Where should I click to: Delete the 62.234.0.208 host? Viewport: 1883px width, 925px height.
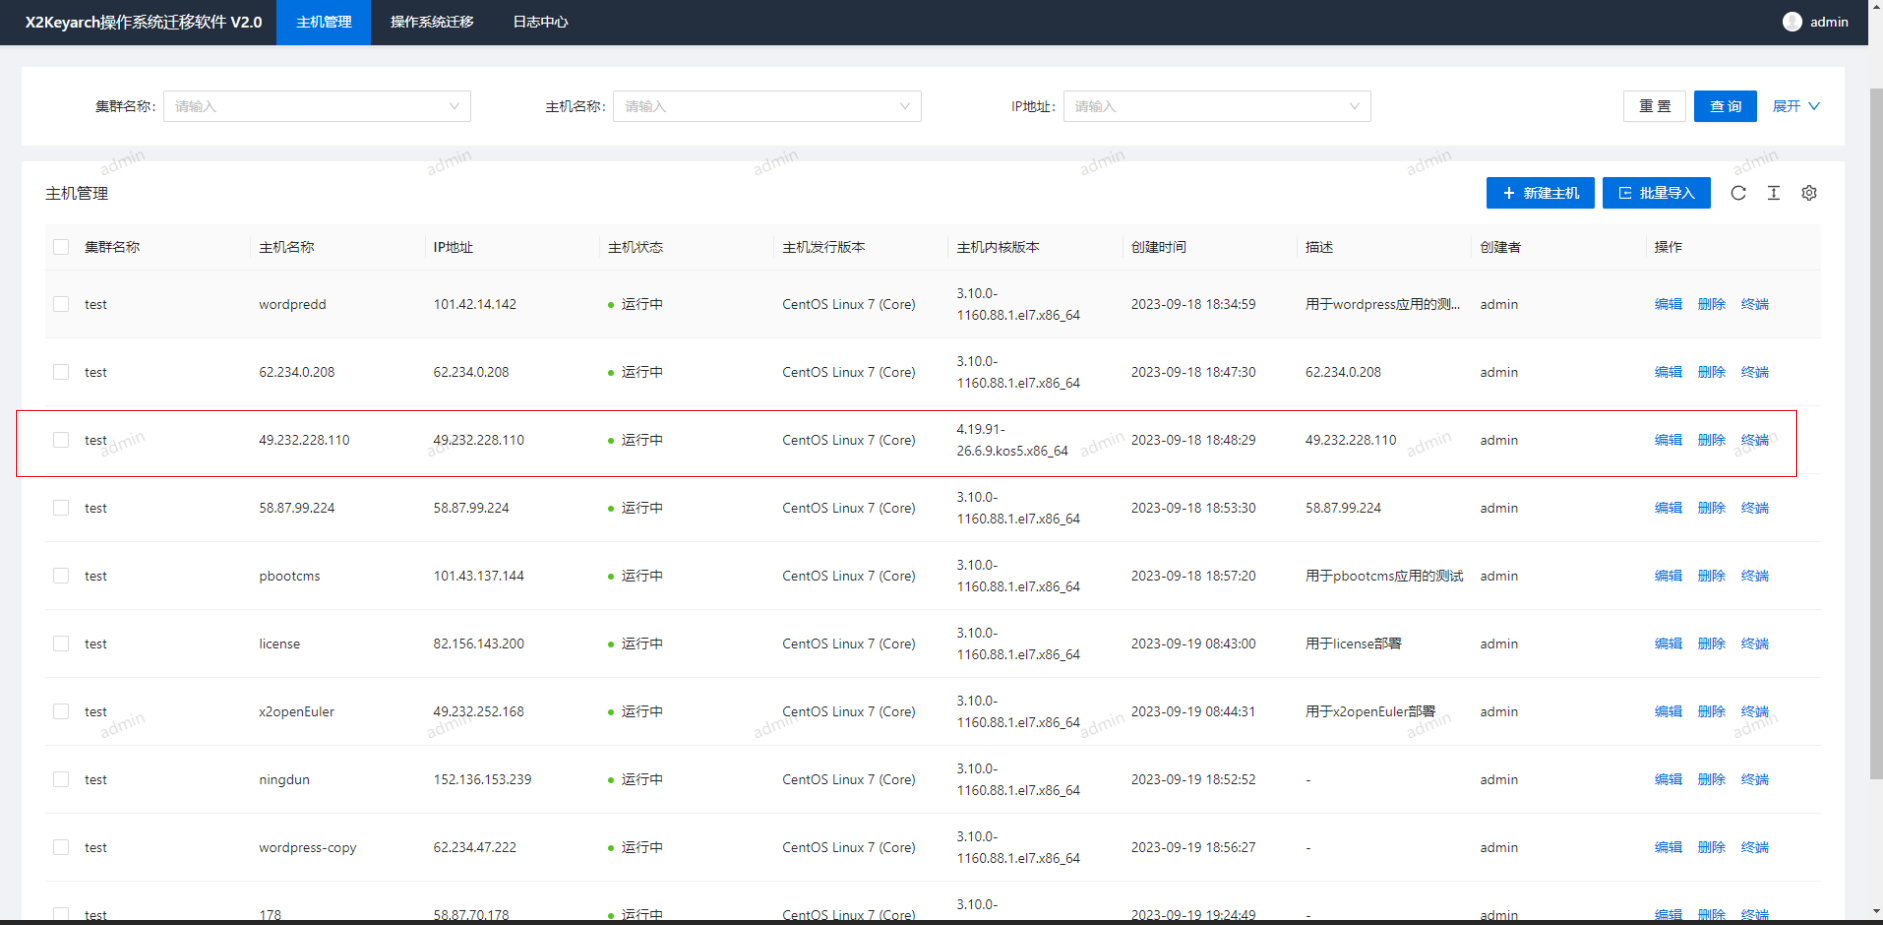[1711, 372]
